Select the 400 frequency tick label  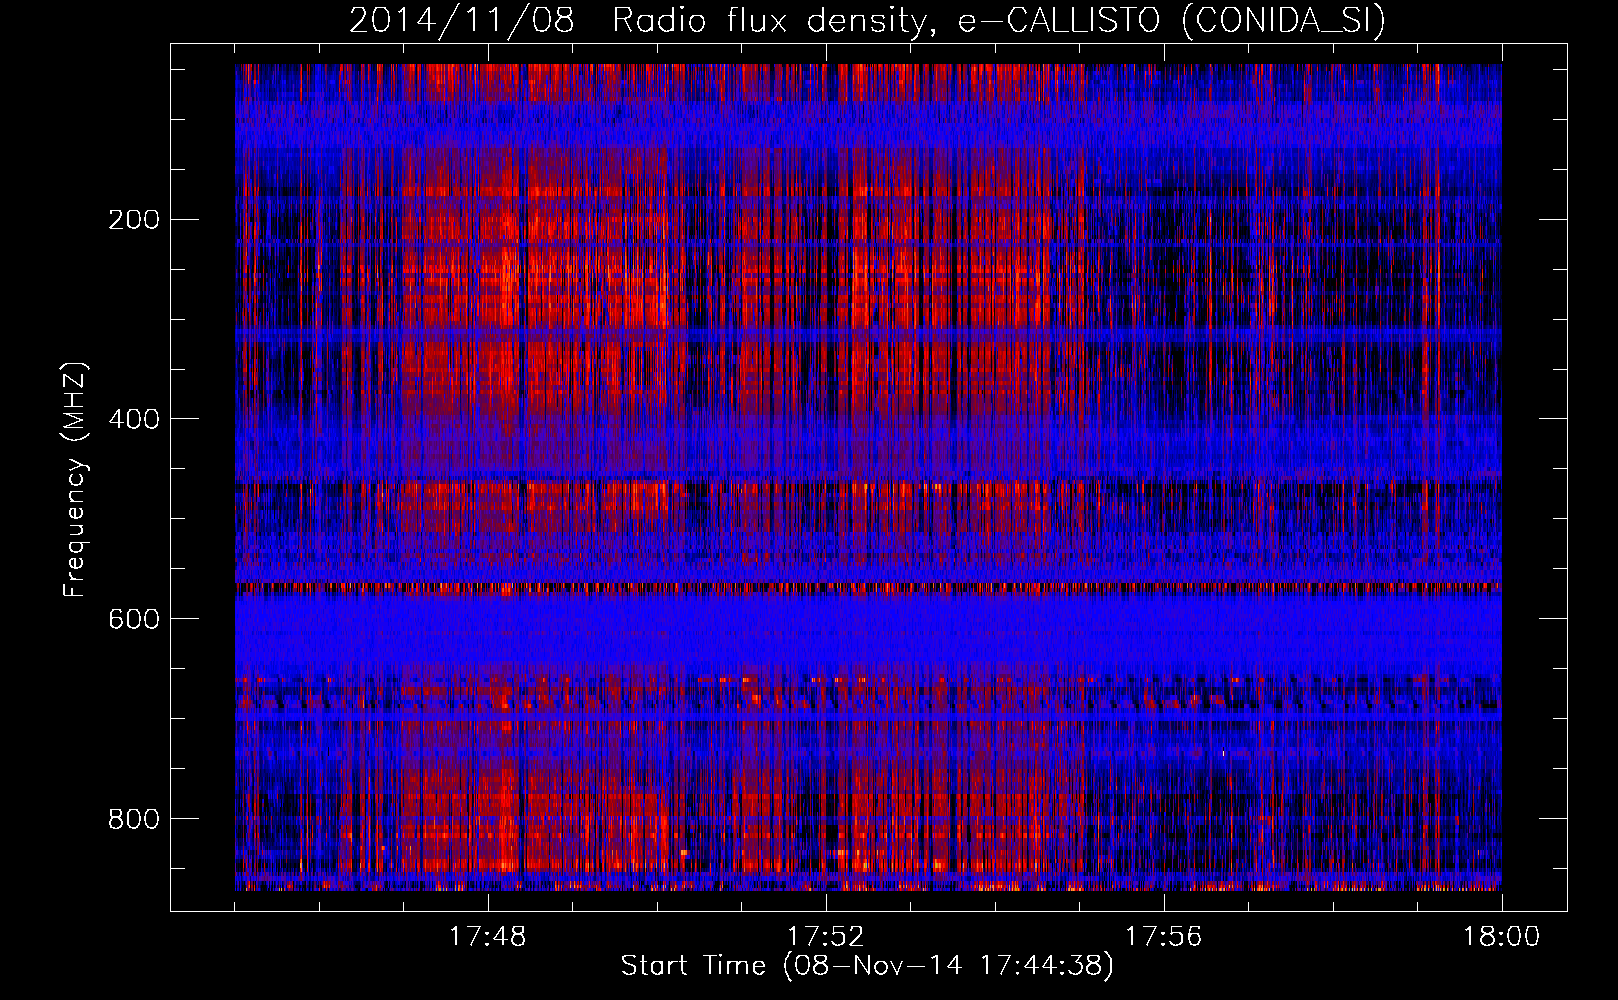tap(133, 419)
